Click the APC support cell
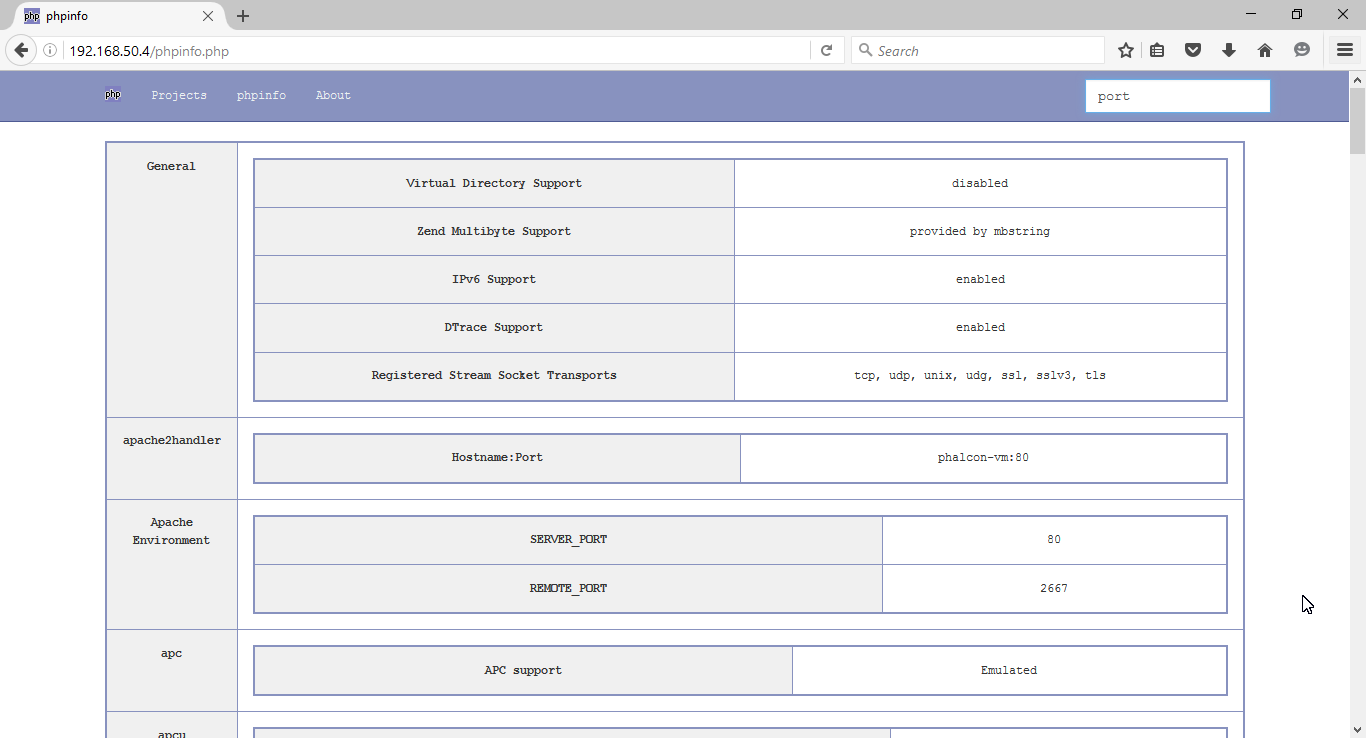The image size is (1366, 738). pos(523,671)
